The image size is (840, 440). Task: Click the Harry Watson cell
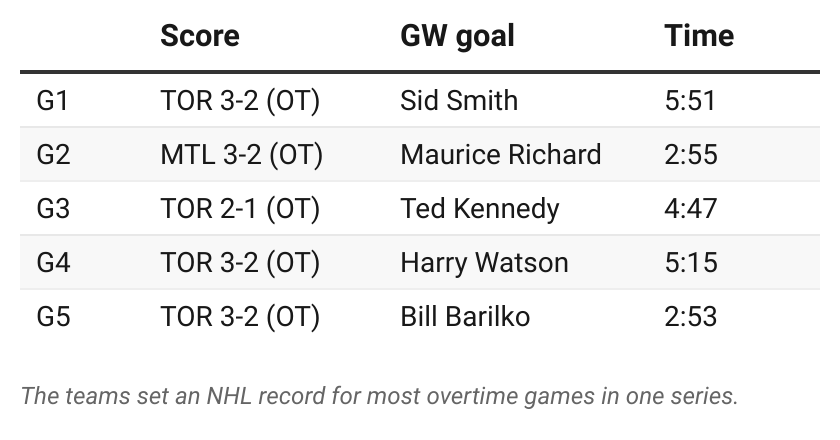point(484,263)
